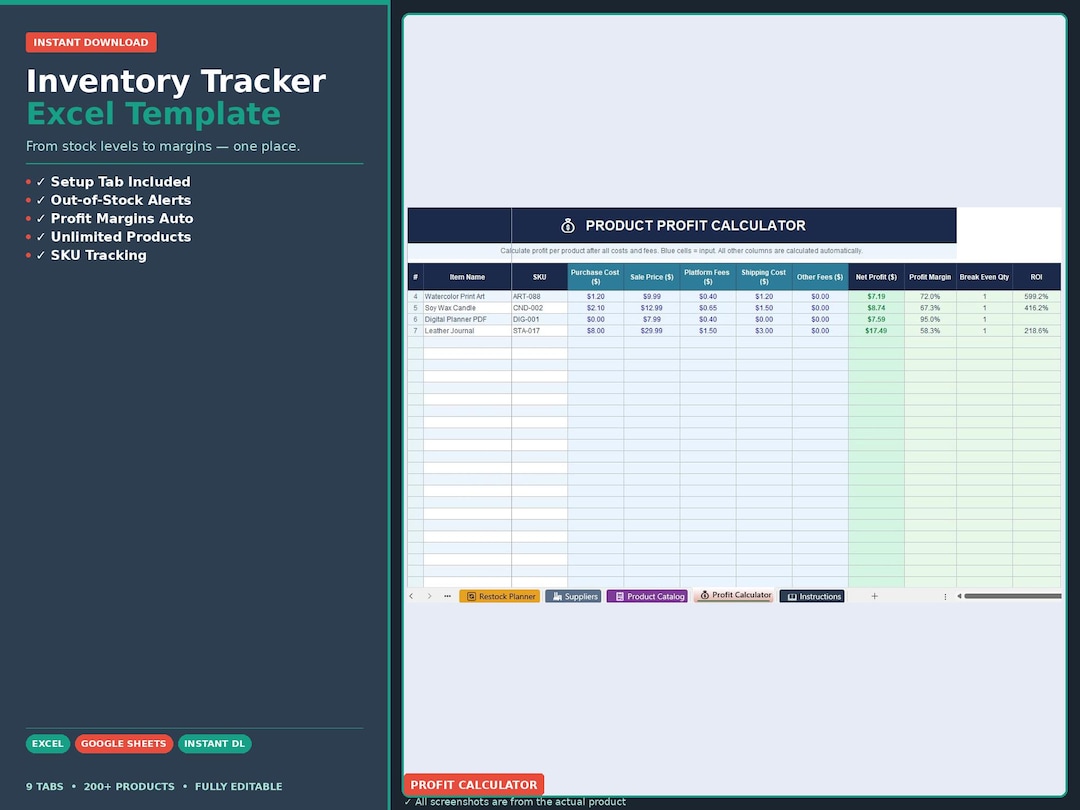The width and height of the screenshot is (1080, 810).
Task: Click the 72.0% profit margin cell
Action: pyautogui.click(x=930, y=297)
